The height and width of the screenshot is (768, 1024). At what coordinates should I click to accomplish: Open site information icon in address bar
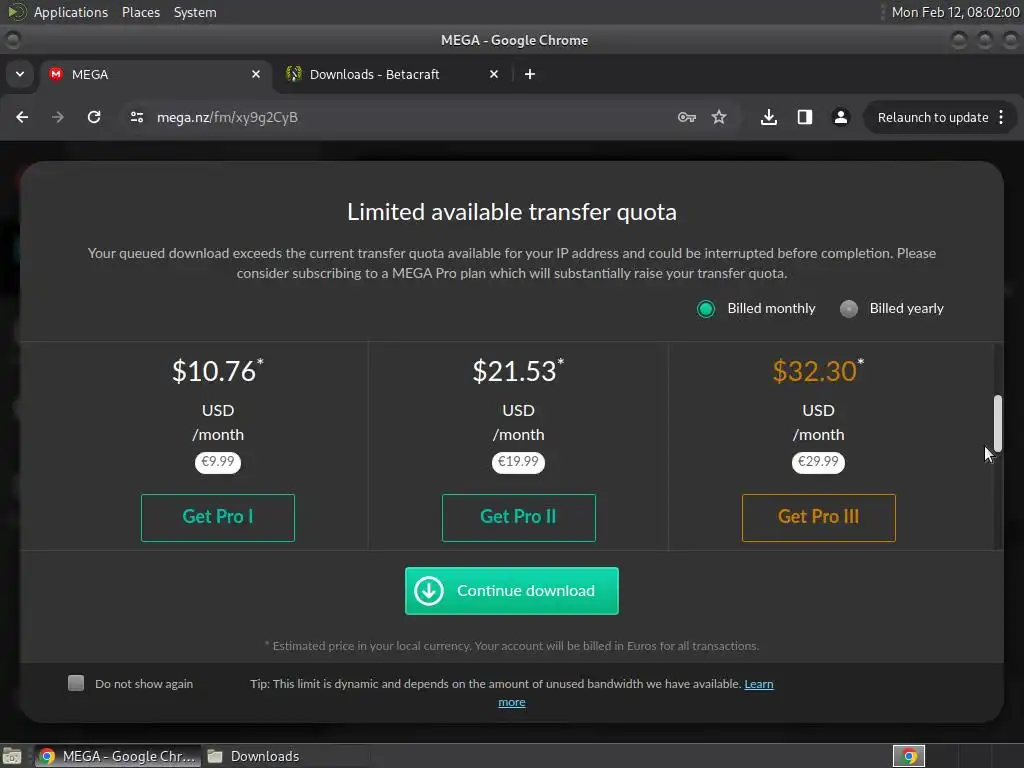point(136,117)
